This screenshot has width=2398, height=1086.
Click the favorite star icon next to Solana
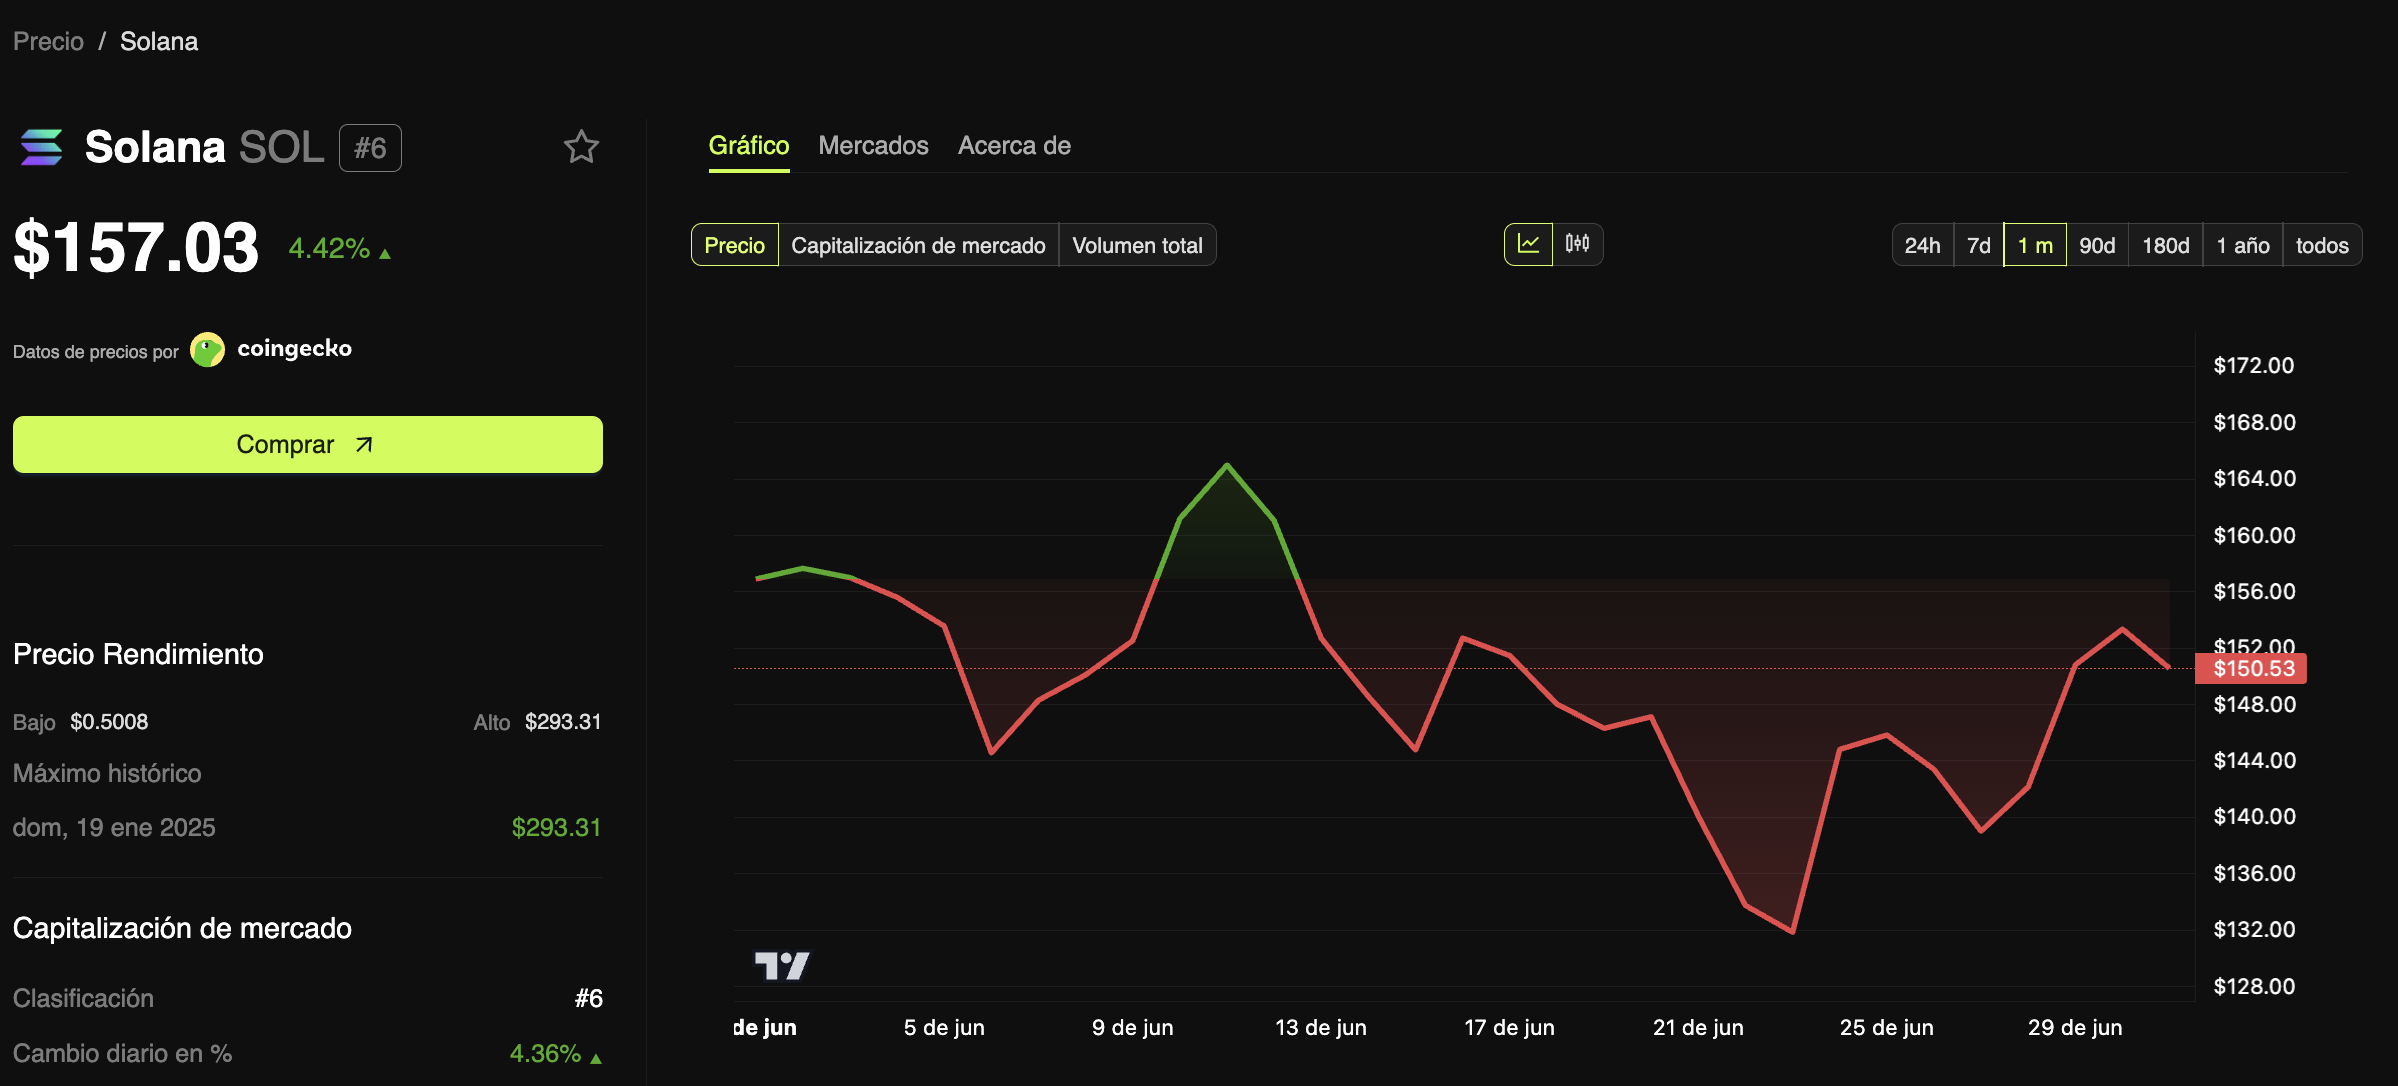(581, 147)
